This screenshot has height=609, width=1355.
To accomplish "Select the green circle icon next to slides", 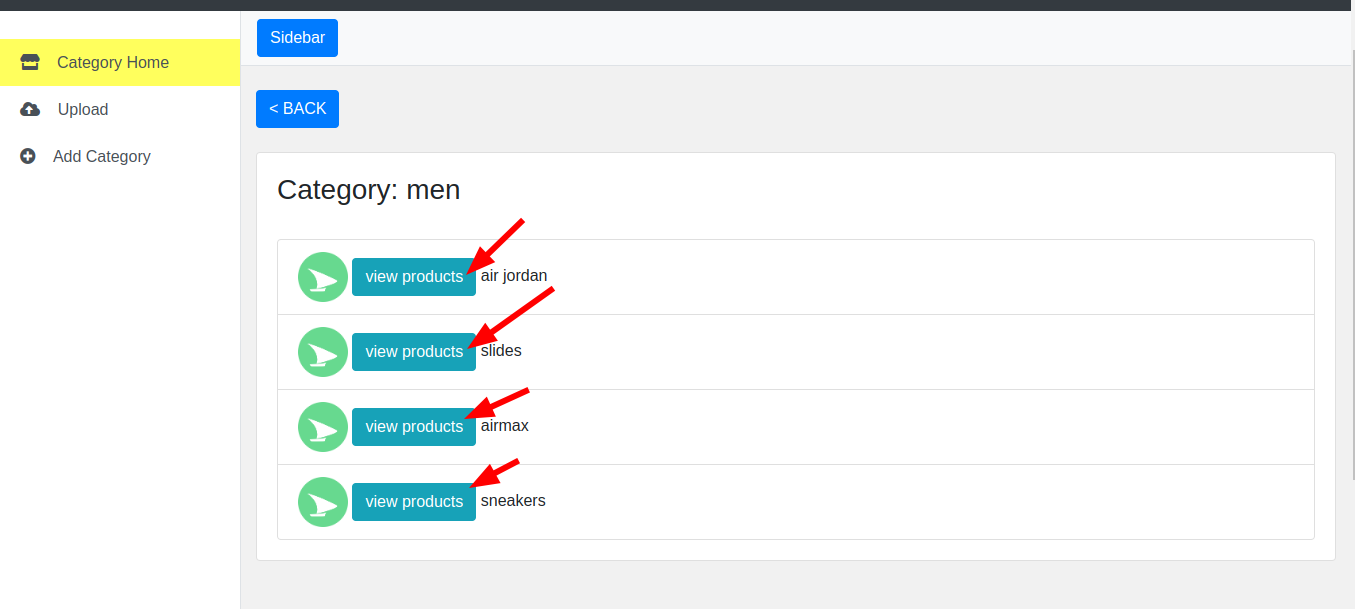I will 322,352.
